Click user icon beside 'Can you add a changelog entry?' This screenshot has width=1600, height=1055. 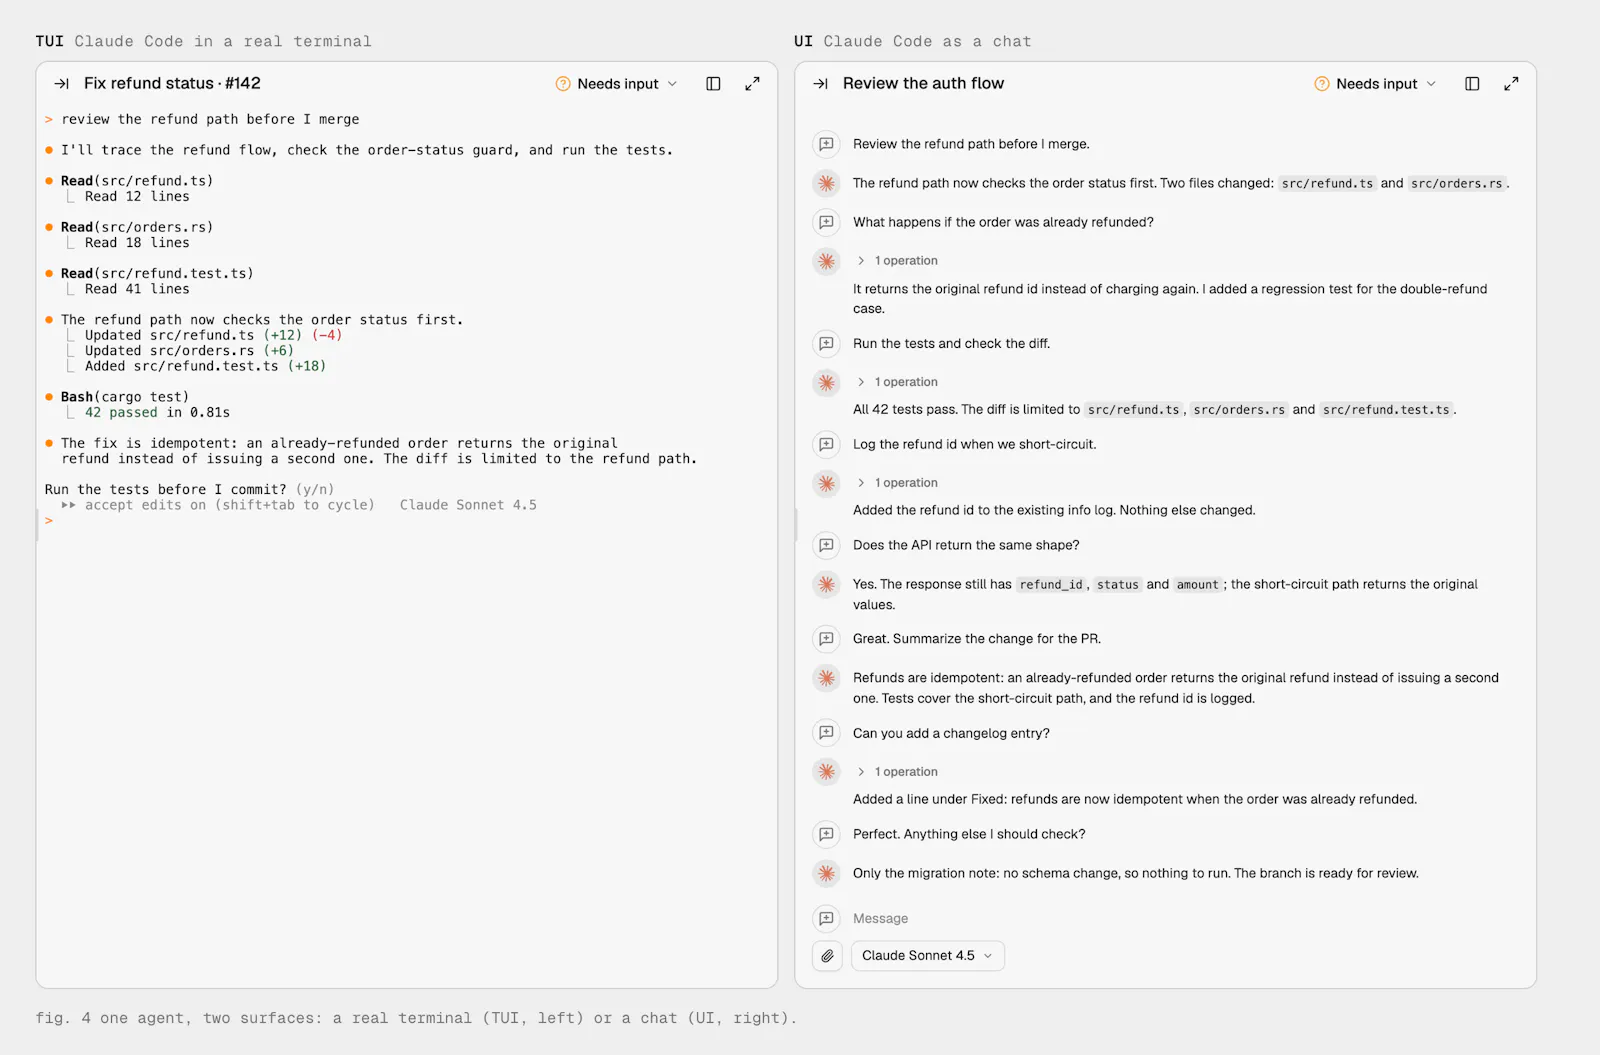coord(826,733)
